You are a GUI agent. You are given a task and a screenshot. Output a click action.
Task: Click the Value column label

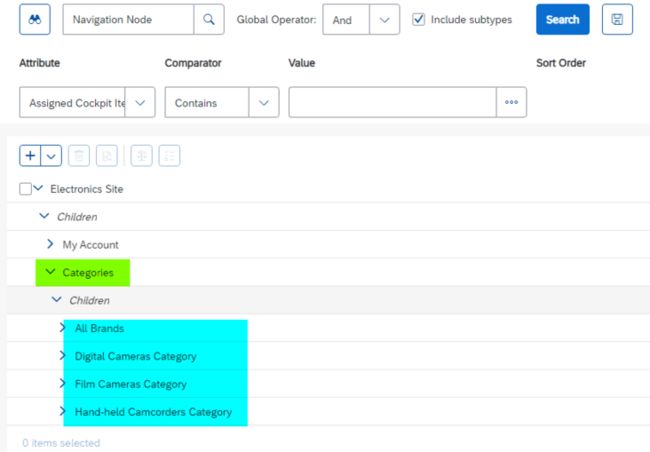302,63
